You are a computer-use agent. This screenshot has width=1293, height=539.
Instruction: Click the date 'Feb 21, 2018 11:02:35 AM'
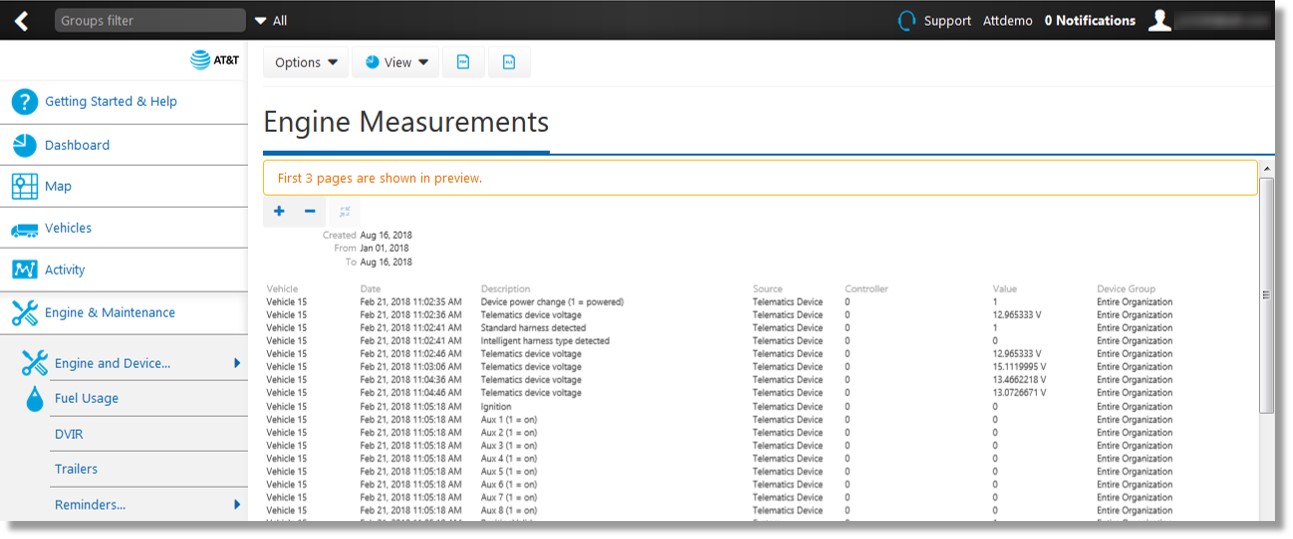(411, 302)
